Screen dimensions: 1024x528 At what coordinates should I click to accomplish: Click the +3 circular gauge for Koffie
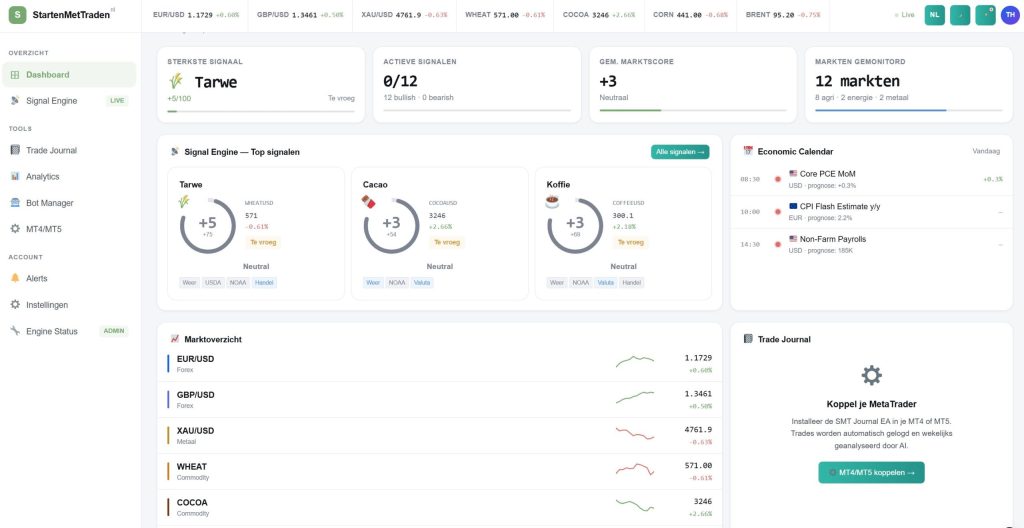pyautogui.click(x=575, y=225)
